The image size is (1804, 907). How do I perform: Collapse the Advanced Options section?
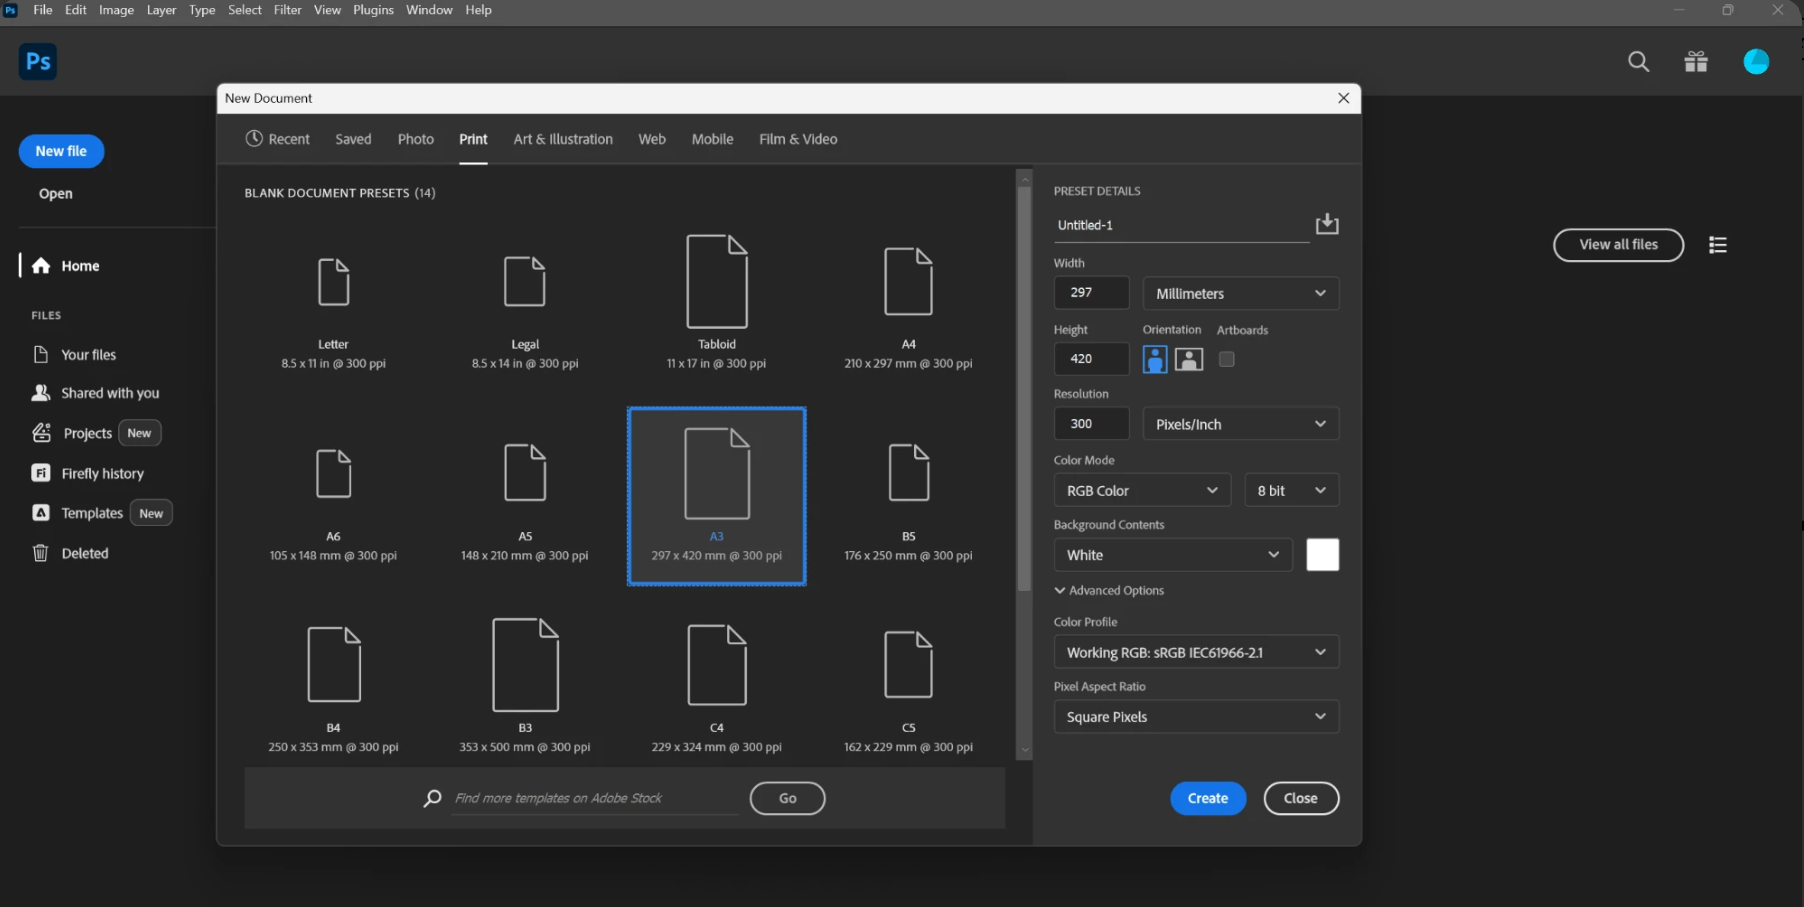click(x=1109, y=591)
